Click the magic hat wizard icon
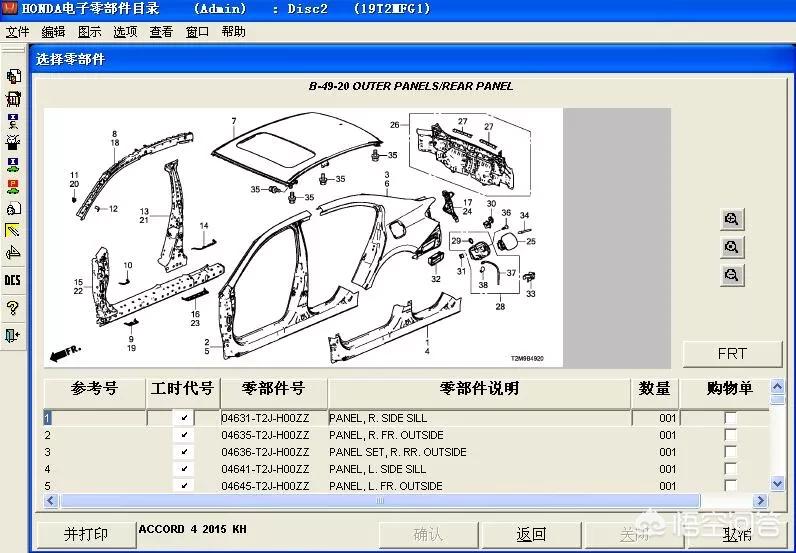 click(13, 142)
